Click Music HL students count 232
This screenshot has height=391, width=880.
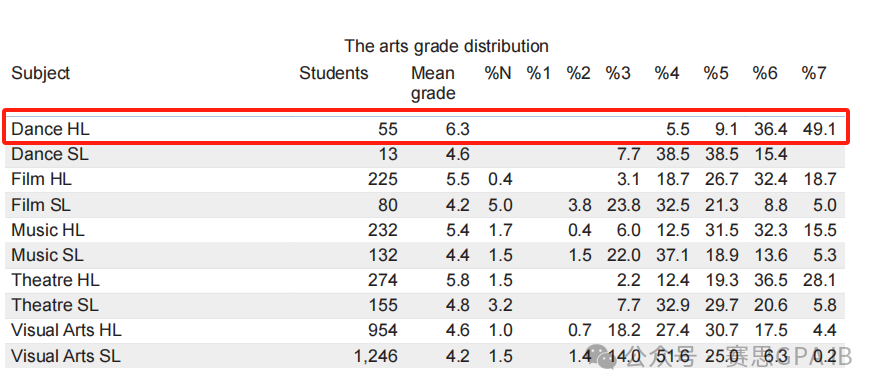coord(383,230)
